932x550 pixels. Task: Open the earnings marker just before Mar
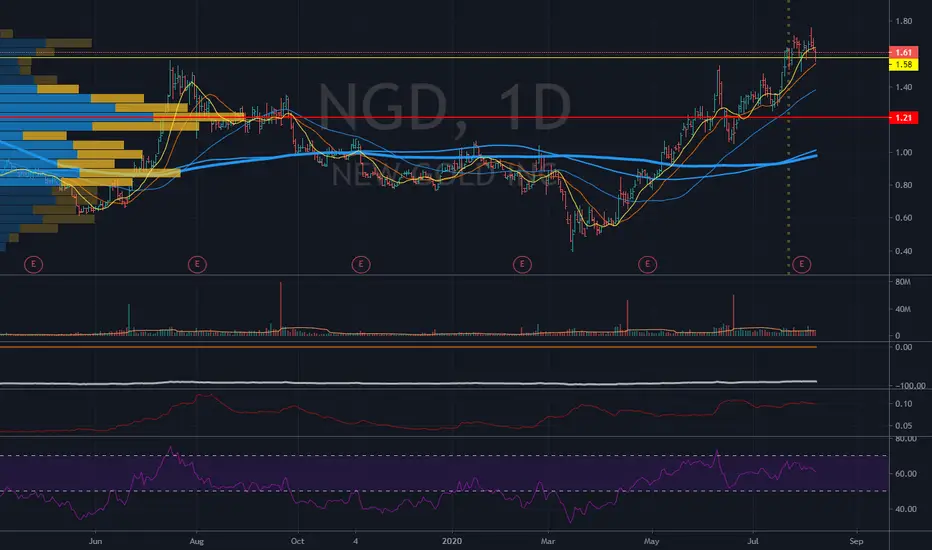[522, 264]
